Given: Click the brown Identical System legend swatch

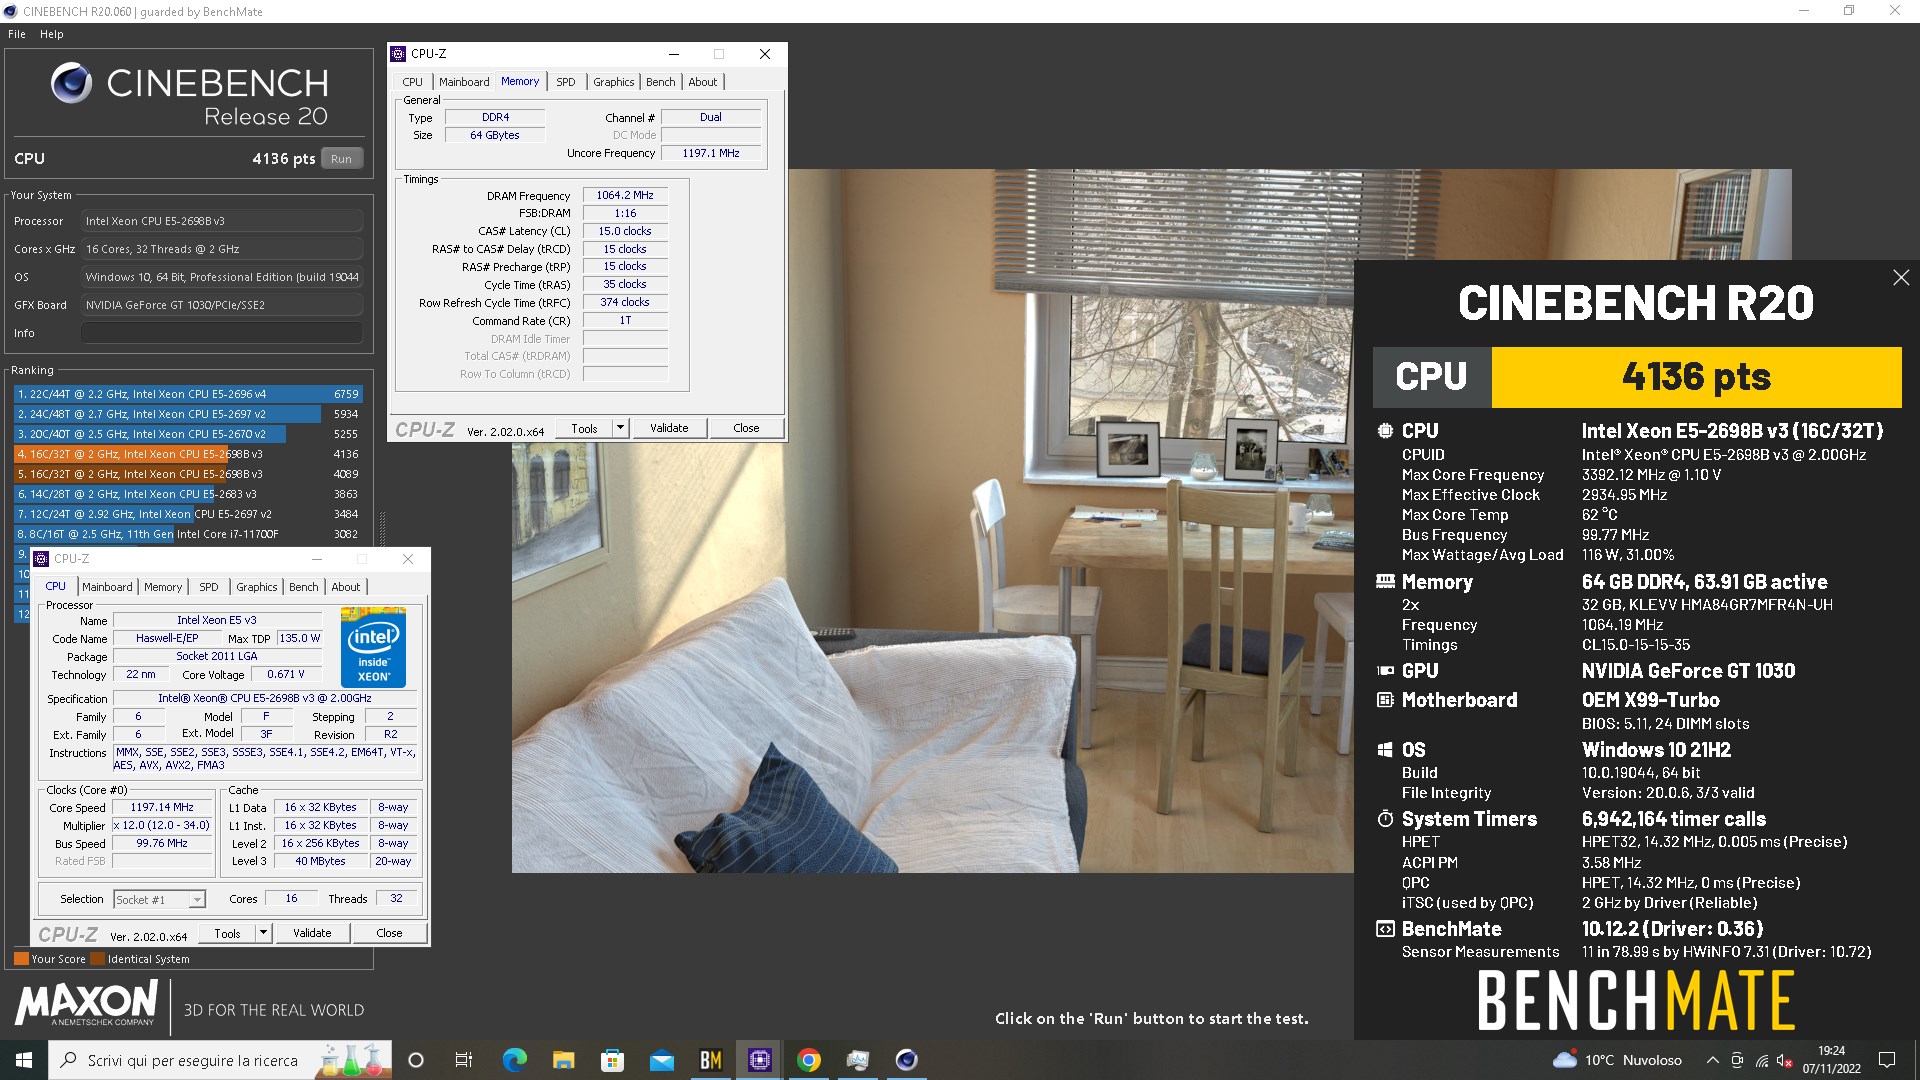Looking at the screenshot, I should (x=97, y=958).
